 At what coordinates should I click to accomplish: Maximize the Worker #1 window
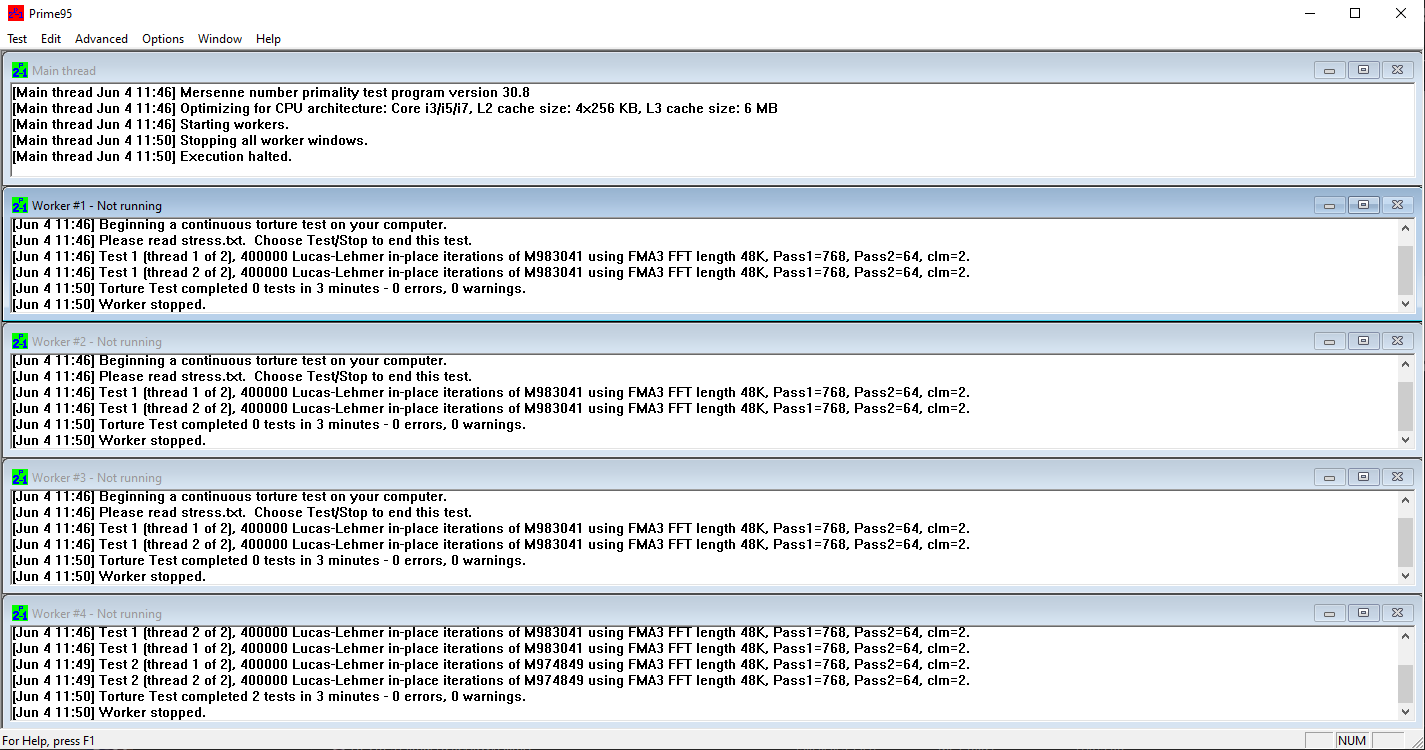coord(1363,205)
